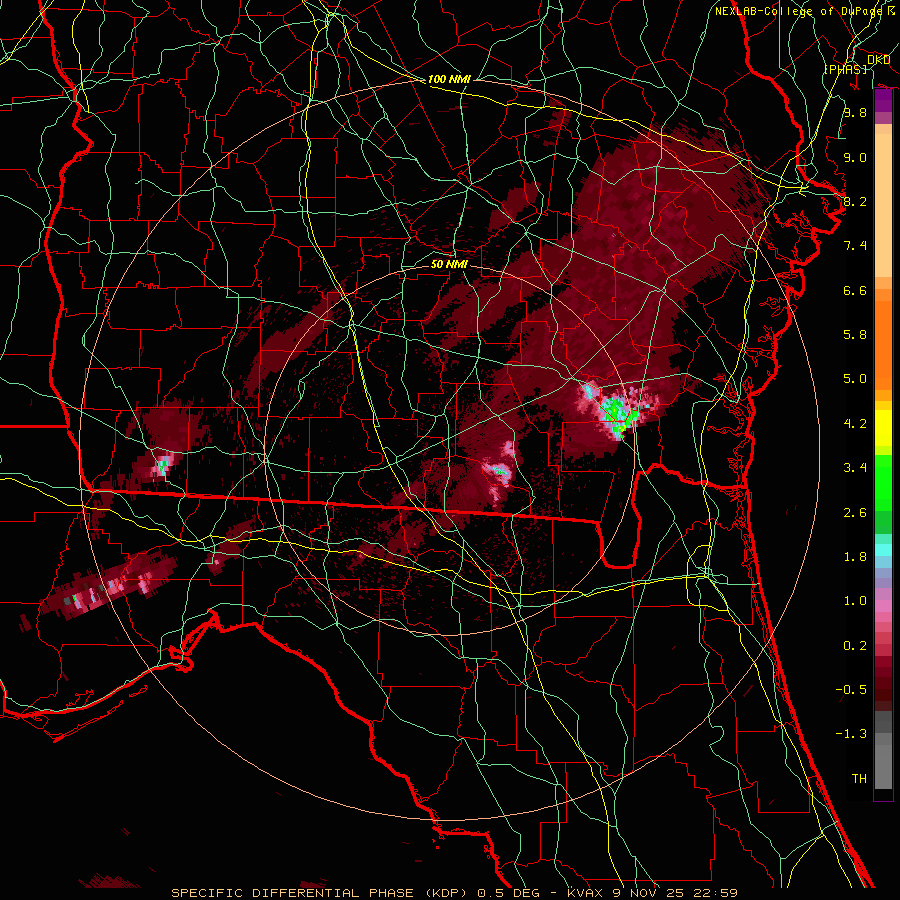
Task: Pick the yellow swatch in the color scale
Action: tap(883, 428)
